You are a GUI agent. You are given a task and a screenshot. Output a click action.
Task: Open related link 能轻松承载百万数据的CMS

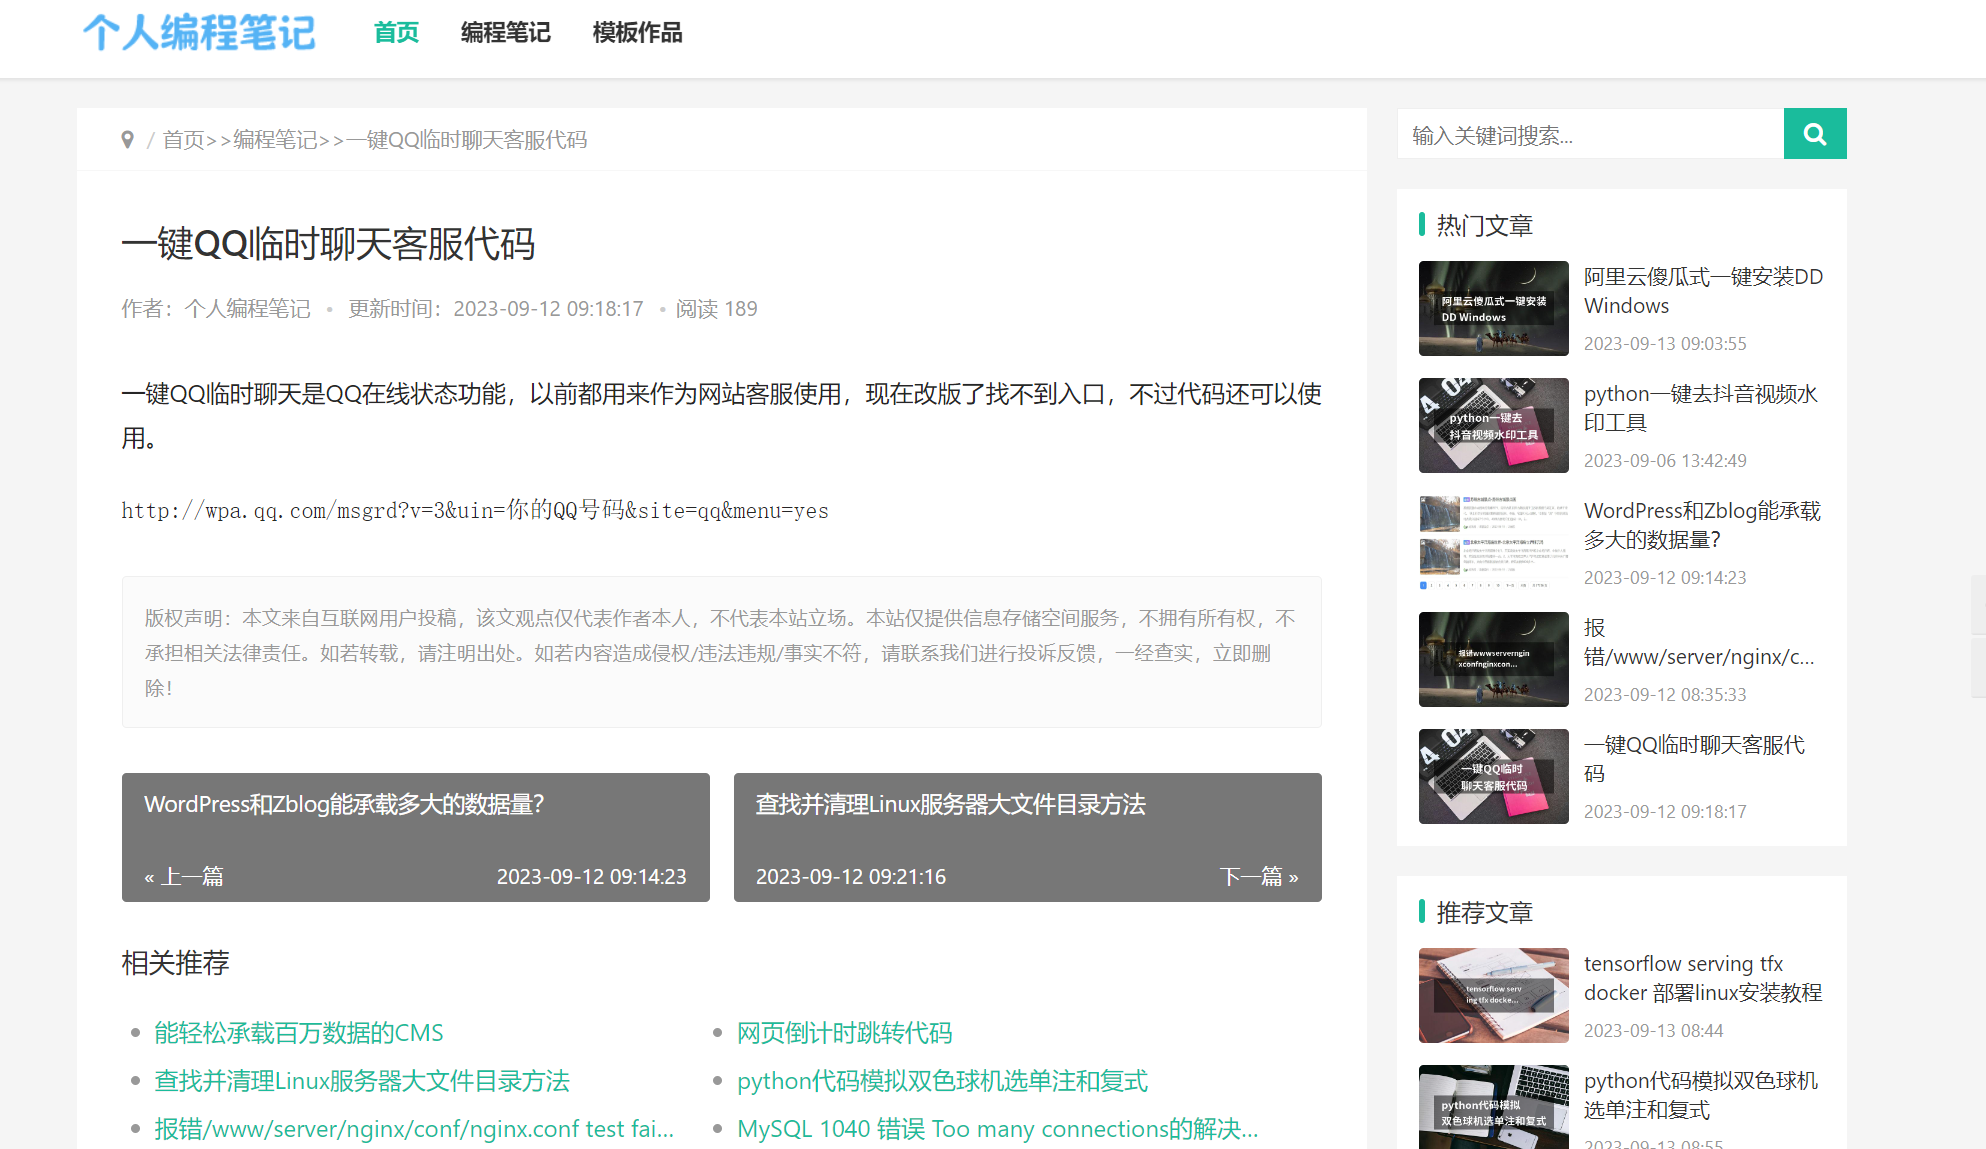point(299,1033)
